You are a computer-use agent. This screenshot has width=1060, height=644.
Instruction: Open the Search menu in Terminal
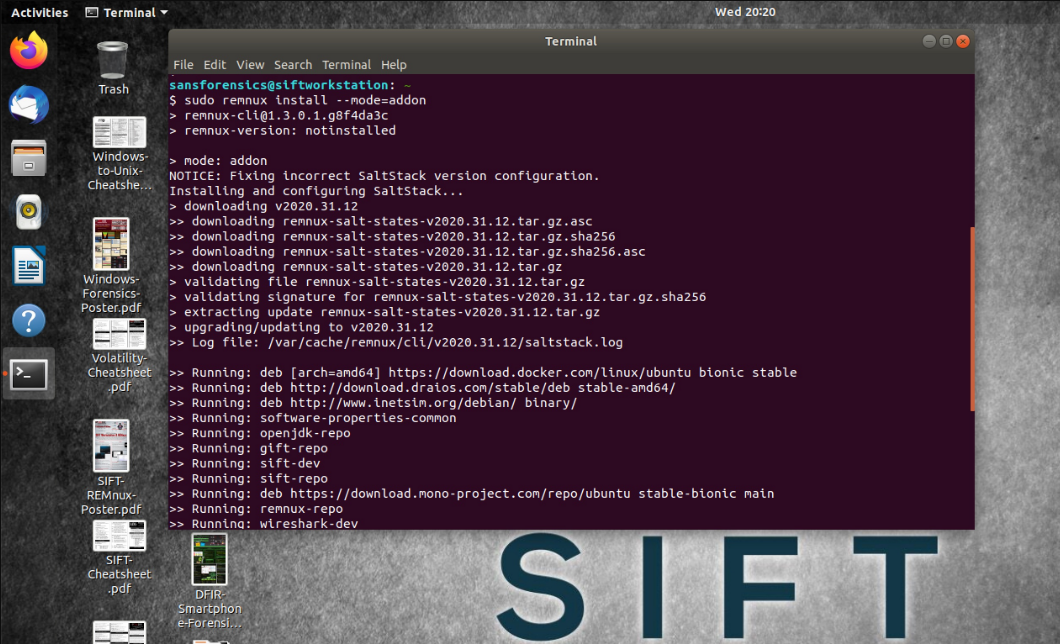(293, 65)
